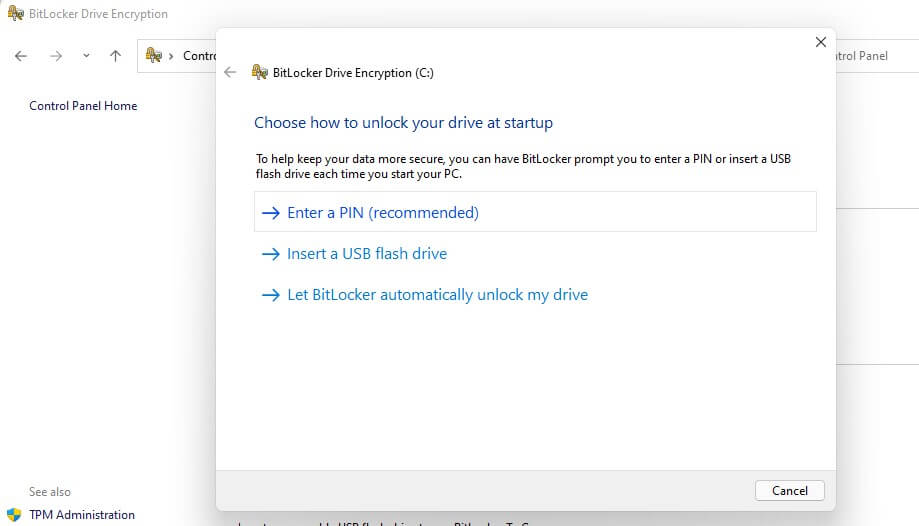The image size is (919, 526).
Task: Open Control Panel Home link
Action: coord(83,106)
